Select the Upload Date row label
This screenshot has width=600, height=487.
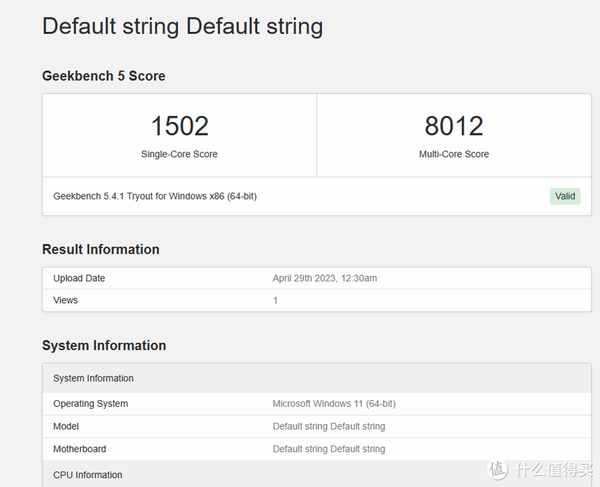click(x=79, y=278)
